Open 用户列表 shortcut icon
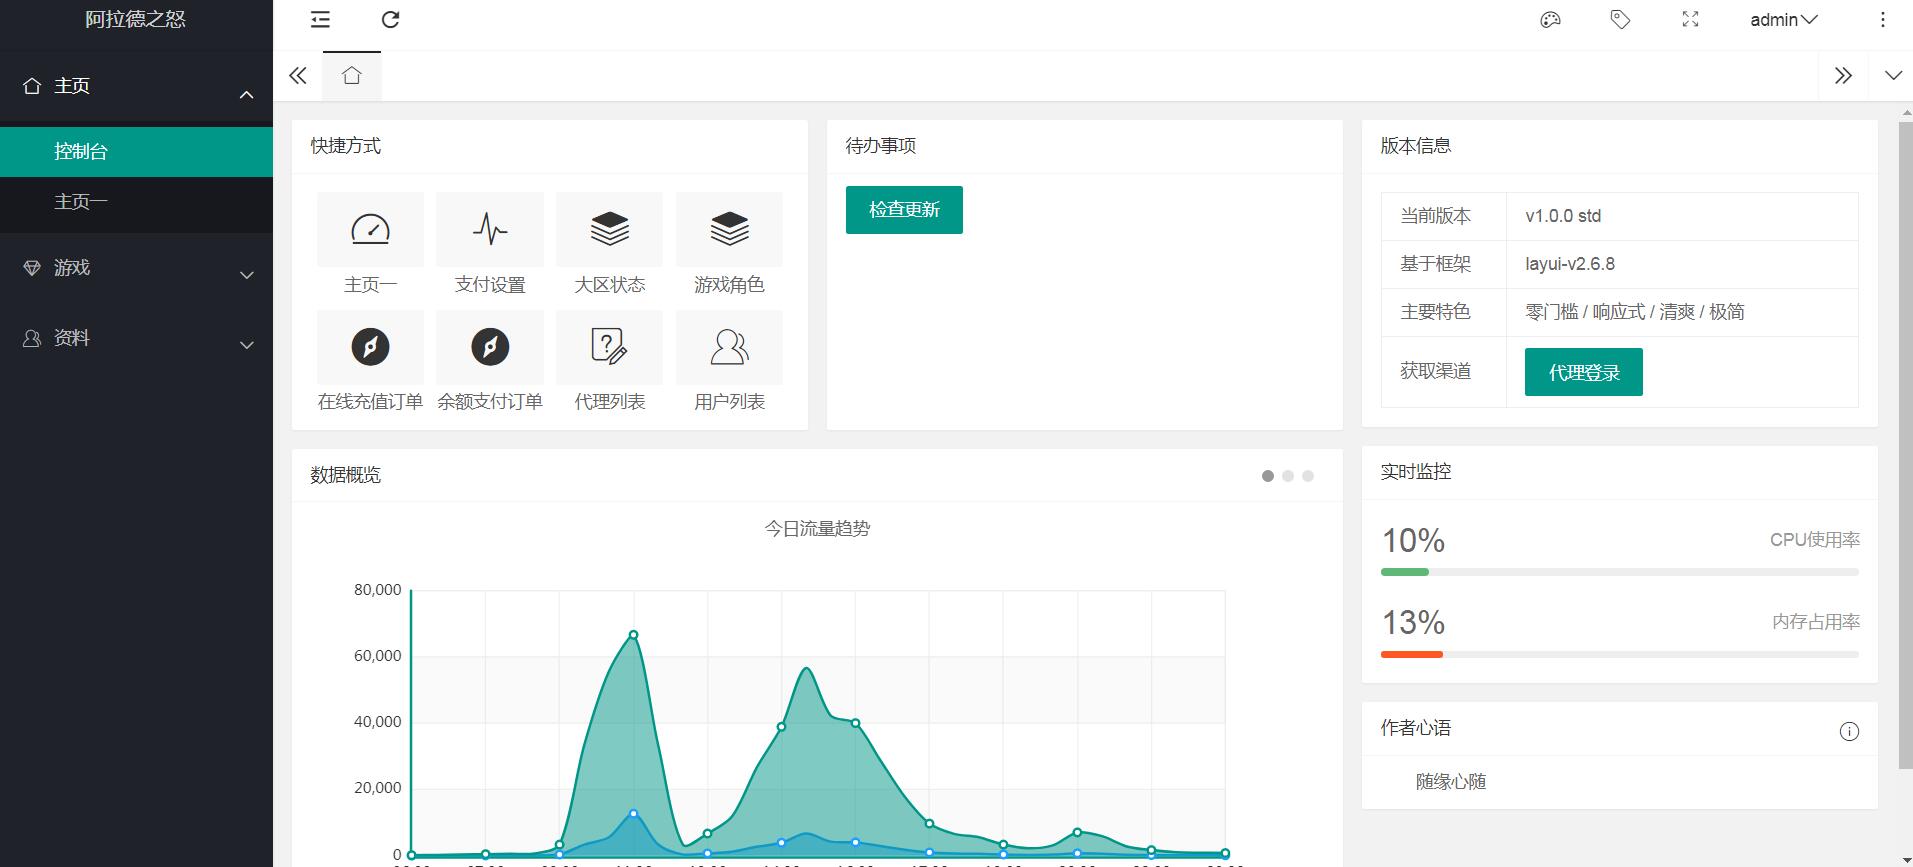Screen dimensions: 1913x867 coord(729,347)
